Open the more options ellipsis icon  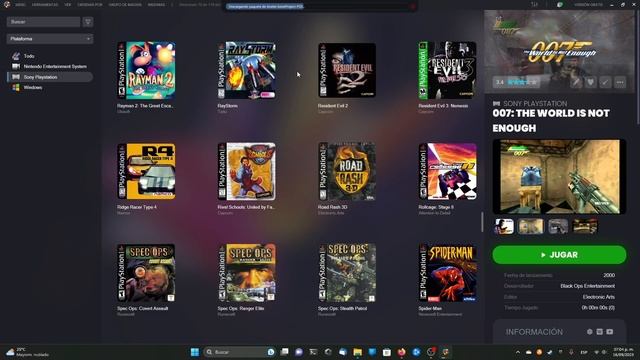pyautogui.click(x=620, y=82)
